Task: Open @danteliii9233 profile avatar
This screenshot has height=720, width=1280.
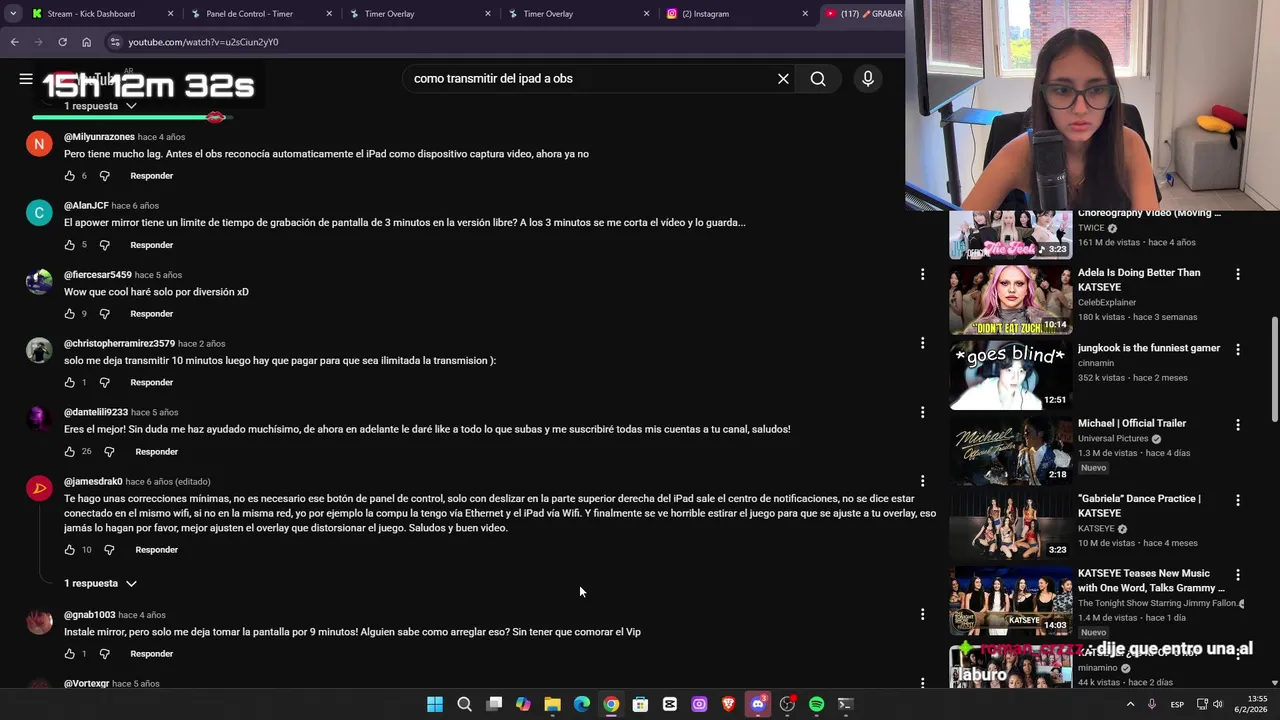Action: [39, 419]
